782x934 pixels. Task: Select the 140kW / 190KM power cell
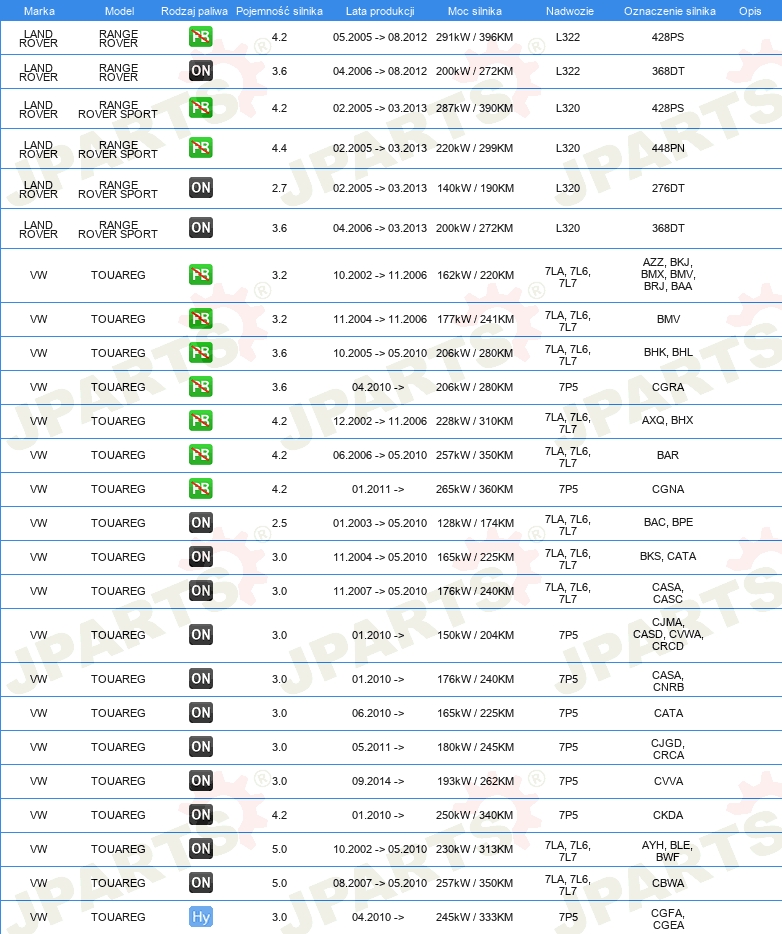[475, 188]
